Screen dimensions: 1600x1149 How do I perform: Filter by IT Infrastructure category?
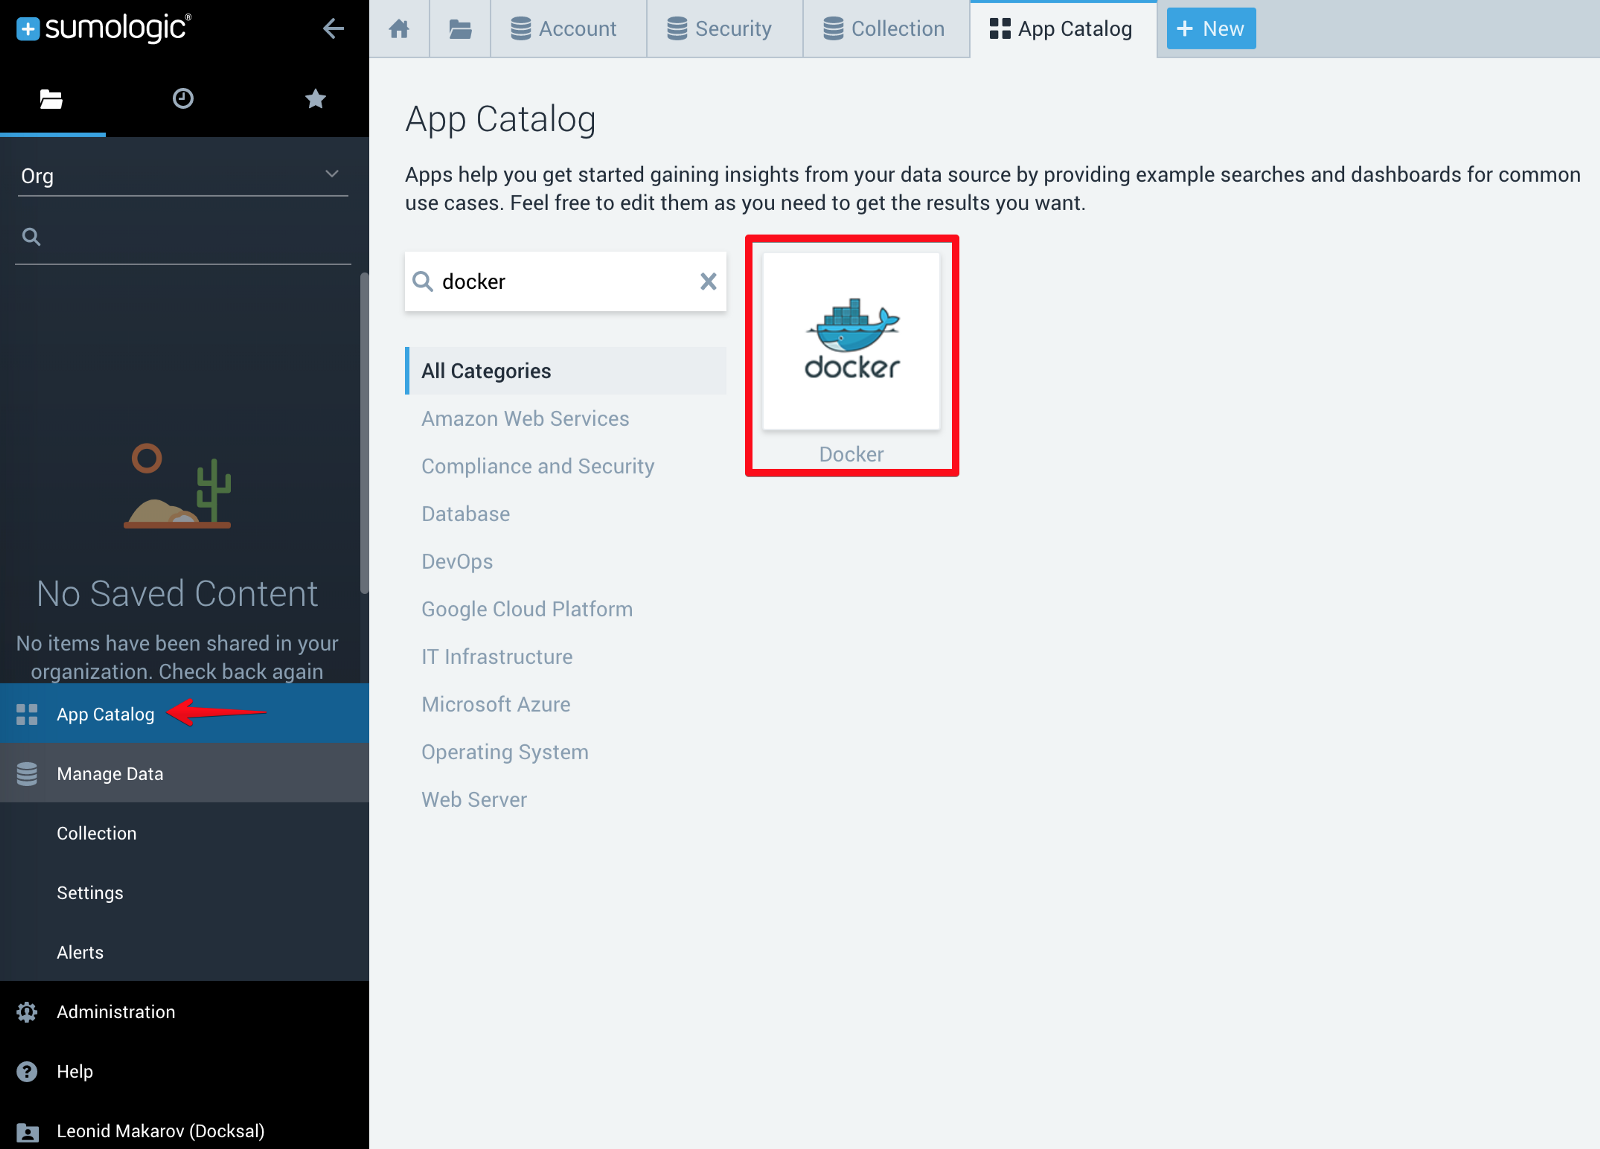pos(497,657)
